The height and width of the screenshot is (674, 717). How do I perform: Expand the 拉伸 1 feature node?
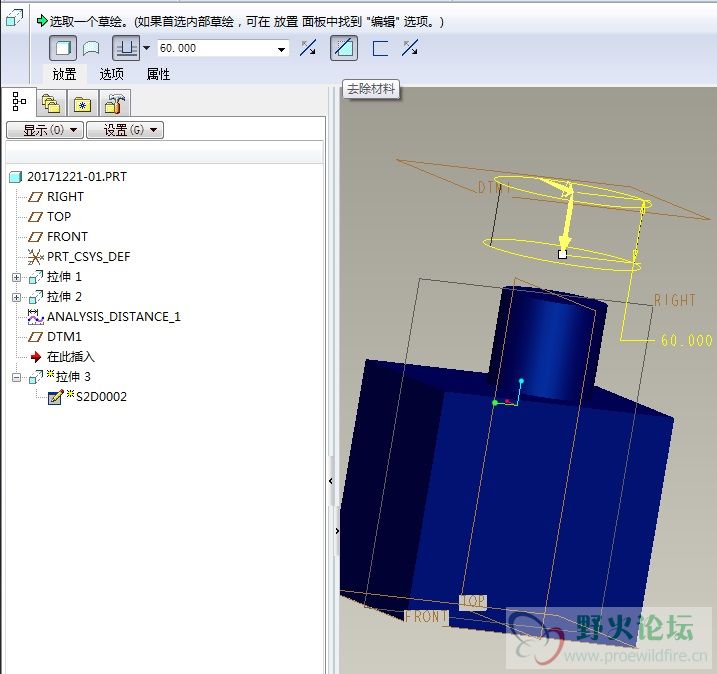[16, 278]
